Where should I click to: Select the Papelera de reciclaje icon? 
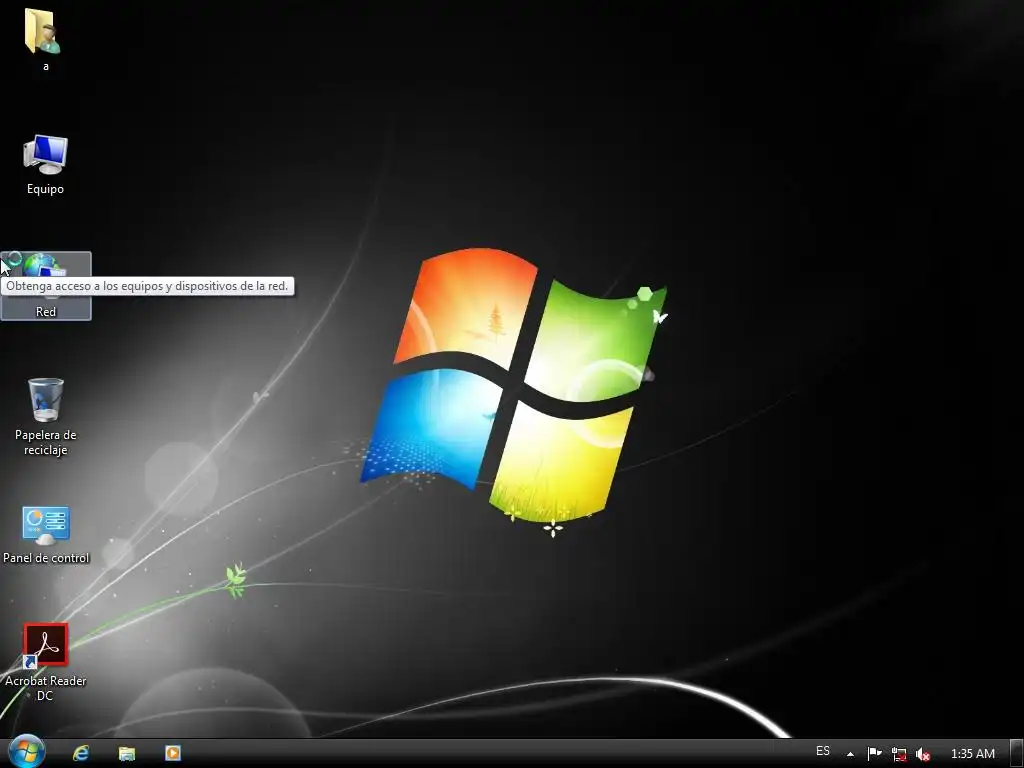click(x=45, y=416)
